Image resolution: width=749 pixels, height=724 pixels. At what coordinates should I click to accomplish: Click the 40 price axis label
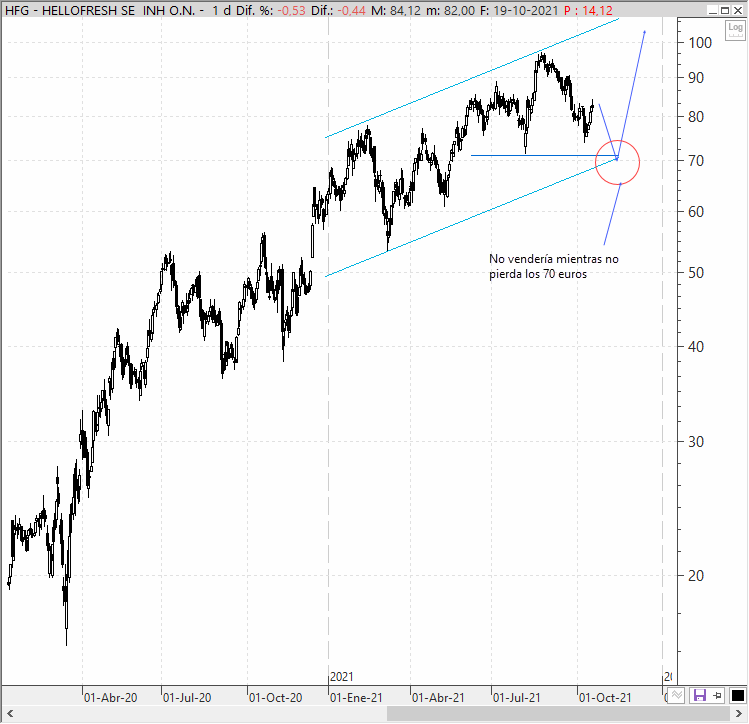696,347
